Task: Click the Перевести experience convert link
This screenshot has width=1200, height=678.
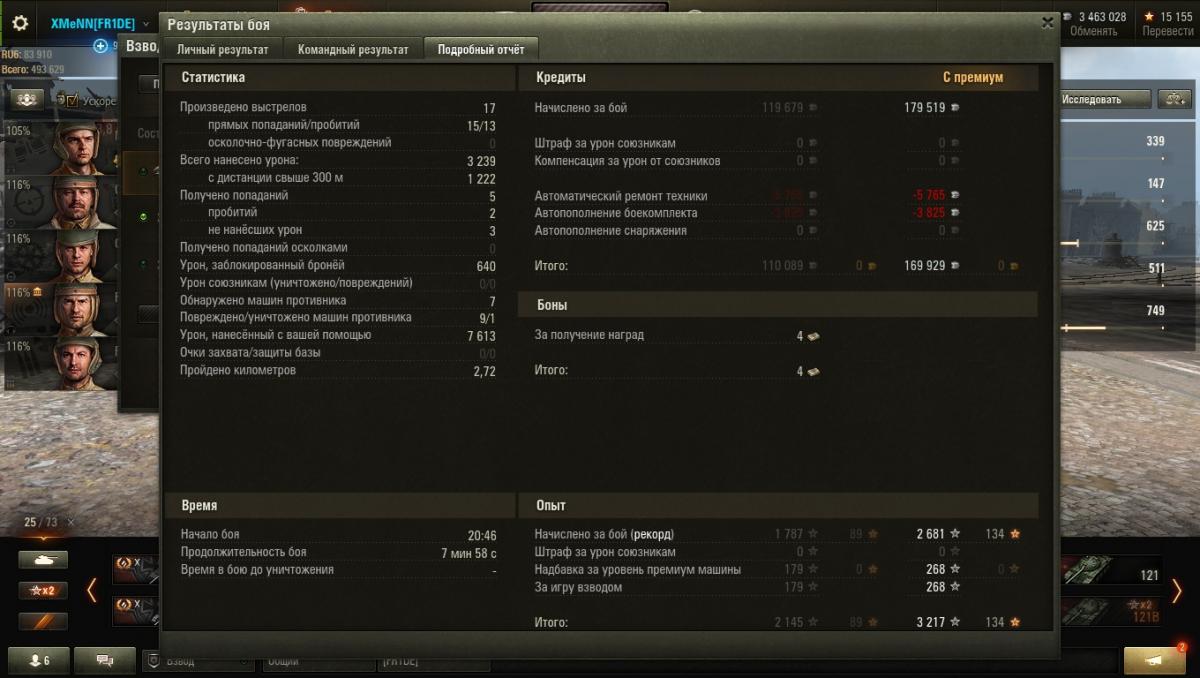Action: 1168,31
